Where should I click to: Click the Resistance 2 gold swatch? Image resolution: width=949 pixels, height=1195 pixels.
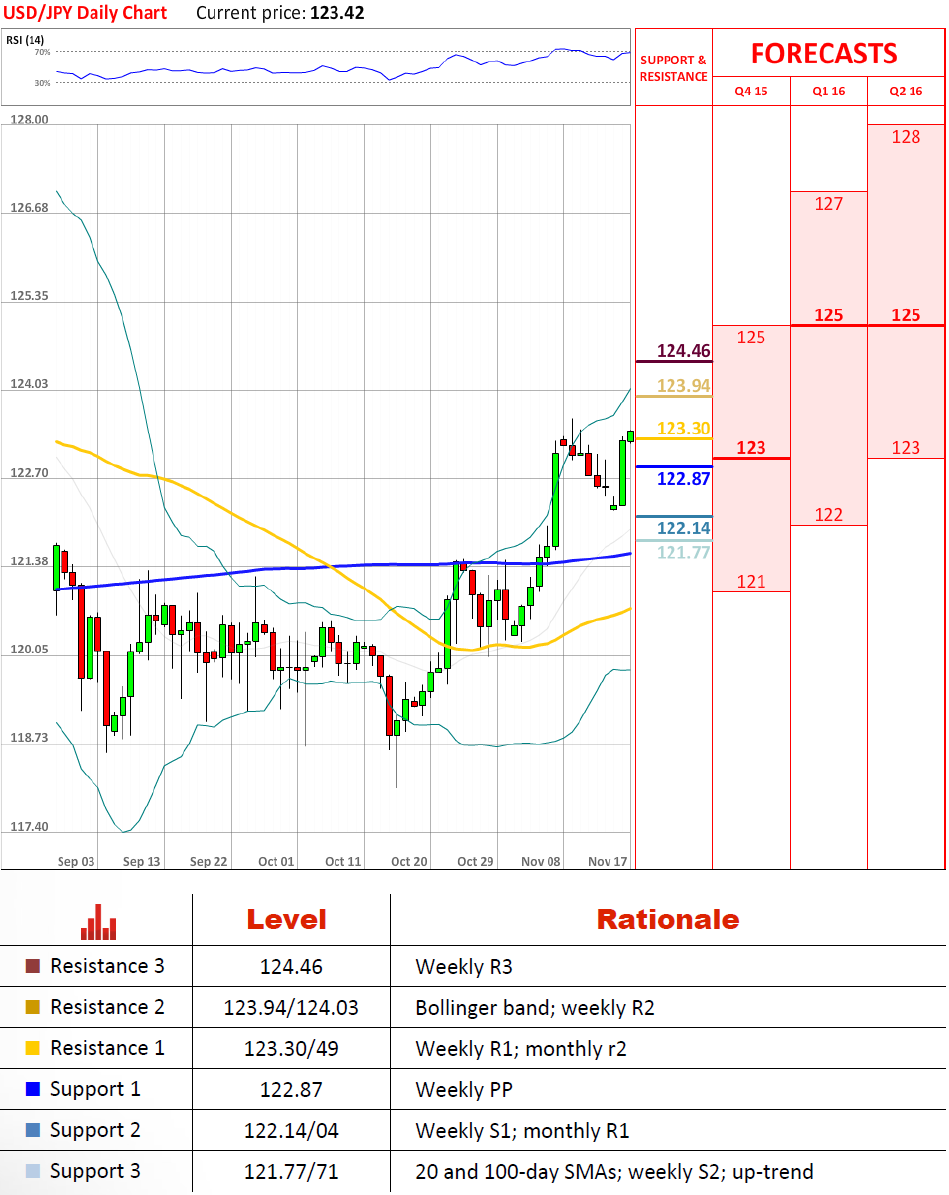click(33, 1008)
